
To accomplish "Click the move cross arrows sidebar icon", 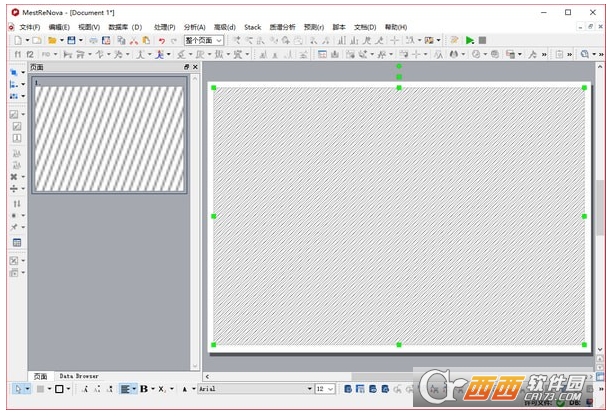I will (14, 188).
